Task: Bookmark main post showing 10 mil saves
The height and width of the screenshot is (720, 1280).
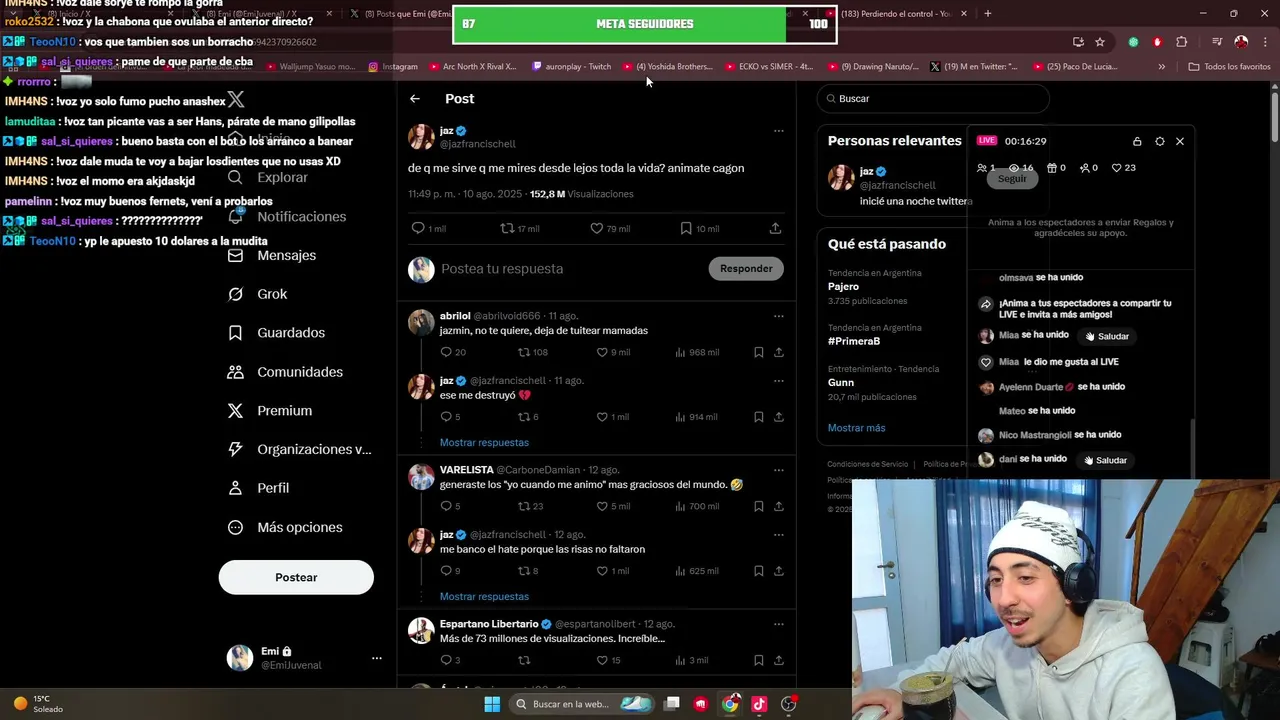Action: tap(686, 228)
